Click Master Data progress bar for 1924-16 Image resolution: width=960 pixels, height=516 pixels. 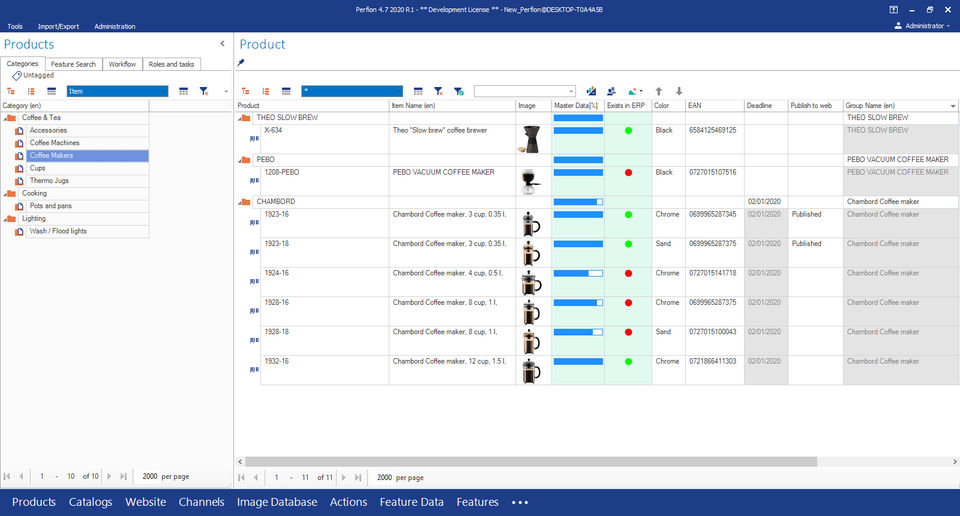point(578,273)
